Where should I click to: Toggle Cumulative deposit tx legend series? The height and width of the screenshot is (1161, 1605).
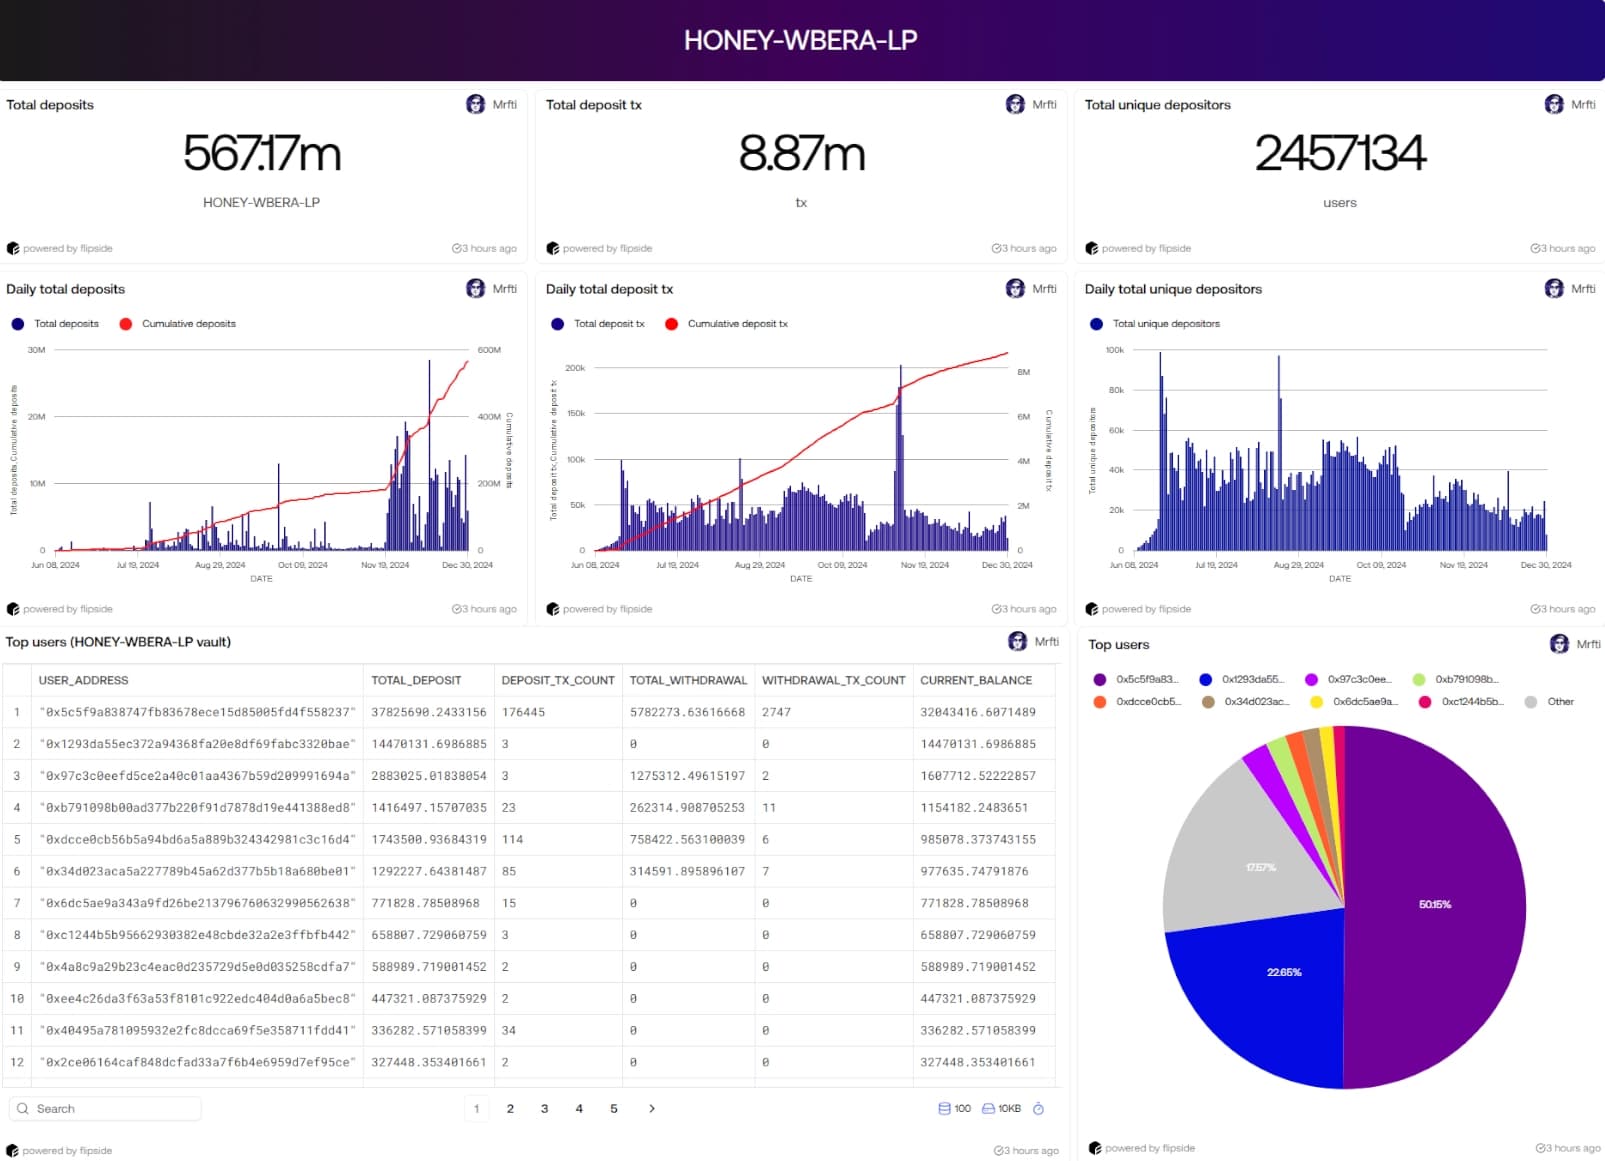[726, 324]
